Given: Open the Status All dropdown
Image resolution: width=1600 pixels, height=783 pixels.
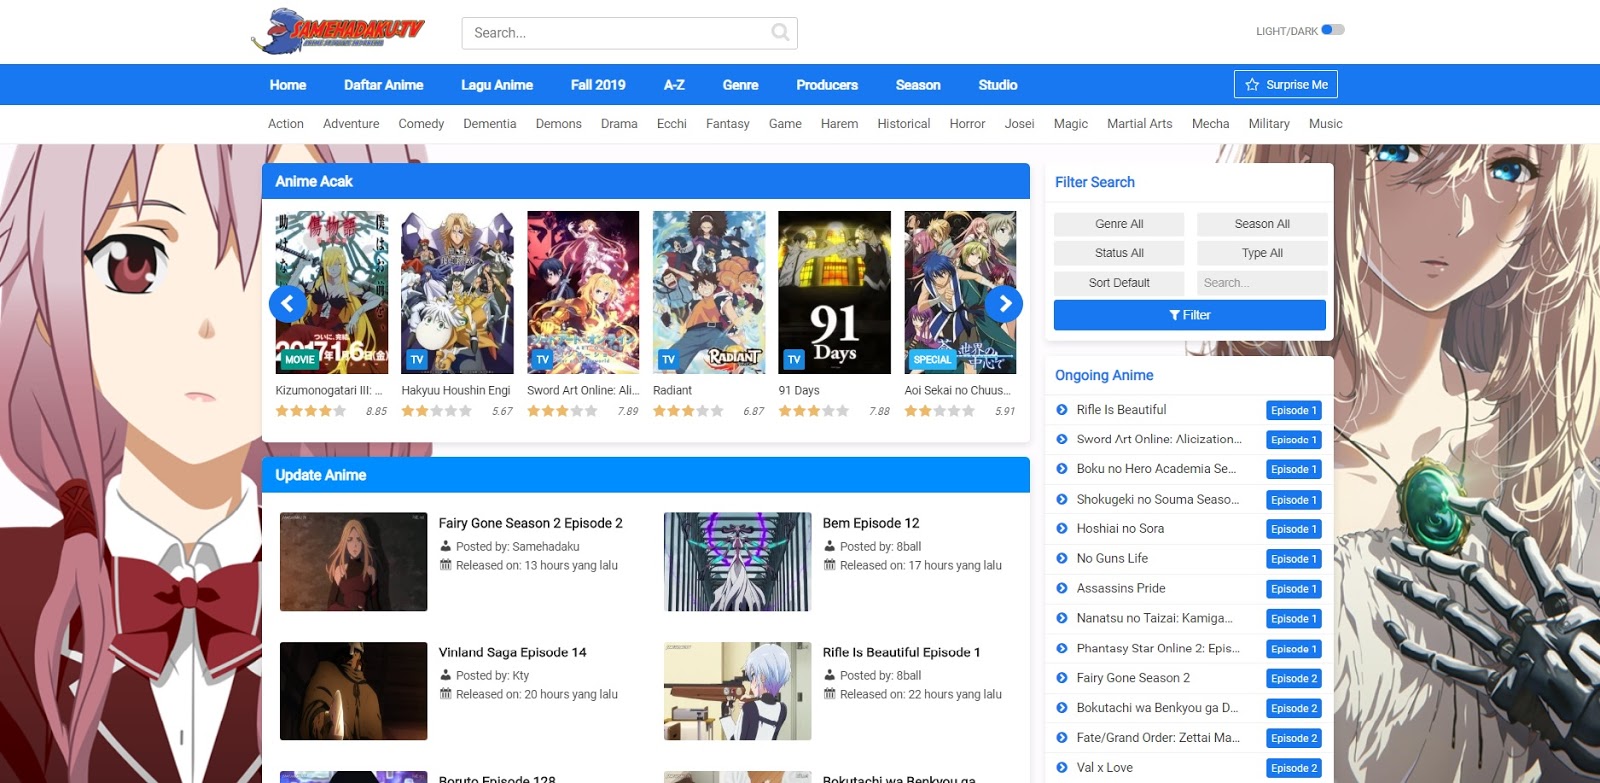Looking at the screenshot, I should coord(1119,253).
